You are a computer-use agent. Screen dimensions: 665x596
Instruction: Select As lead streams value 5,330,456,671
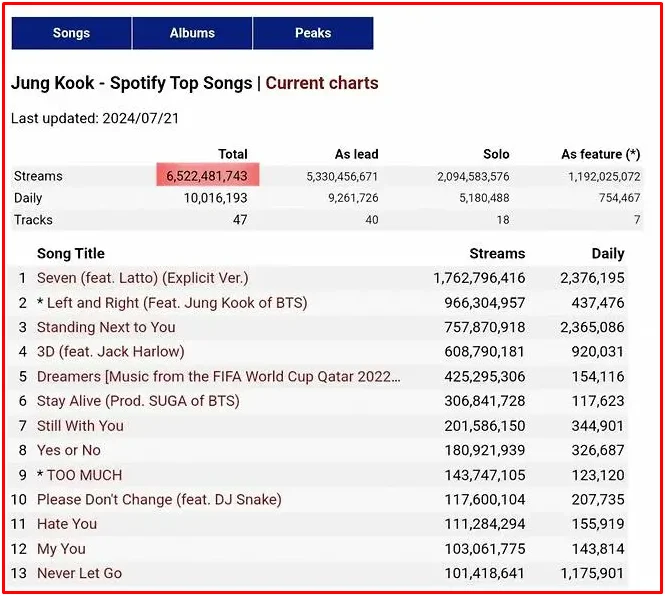click(x=342, y=176)
